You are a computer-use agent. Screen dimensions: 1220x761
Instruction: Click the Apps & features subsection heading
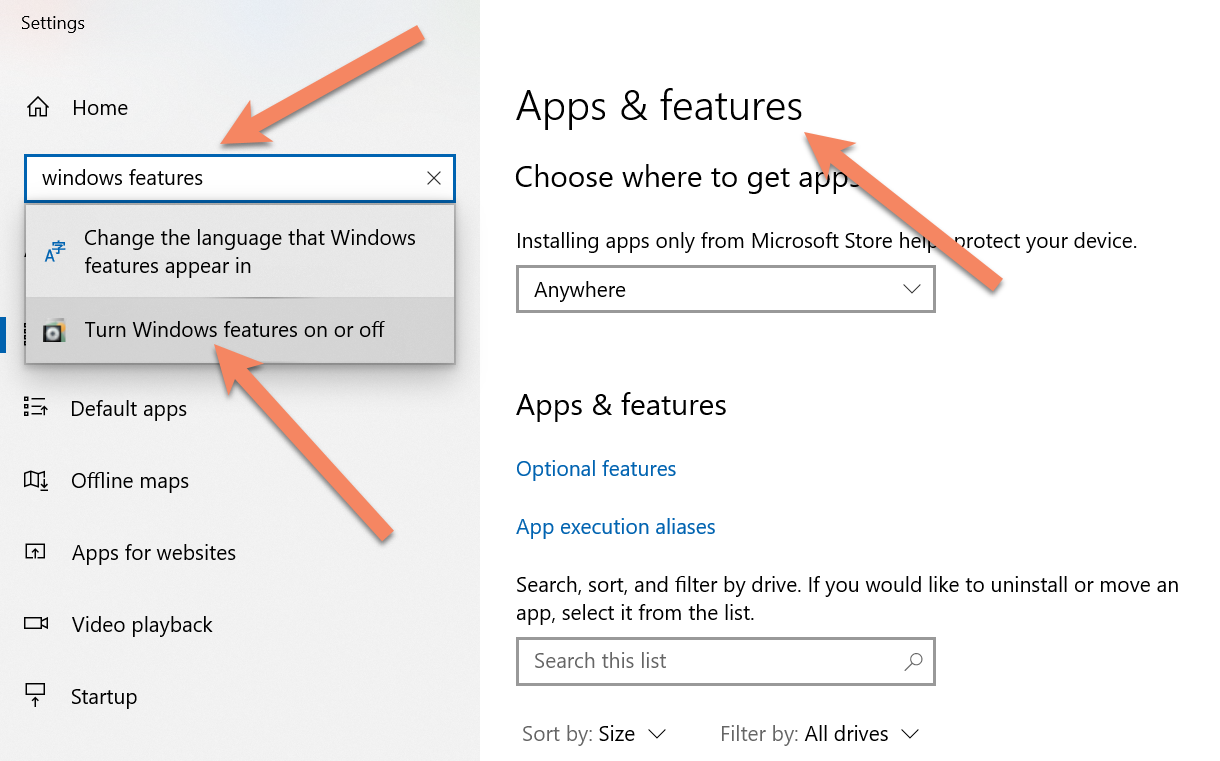(x=621, y=405)
